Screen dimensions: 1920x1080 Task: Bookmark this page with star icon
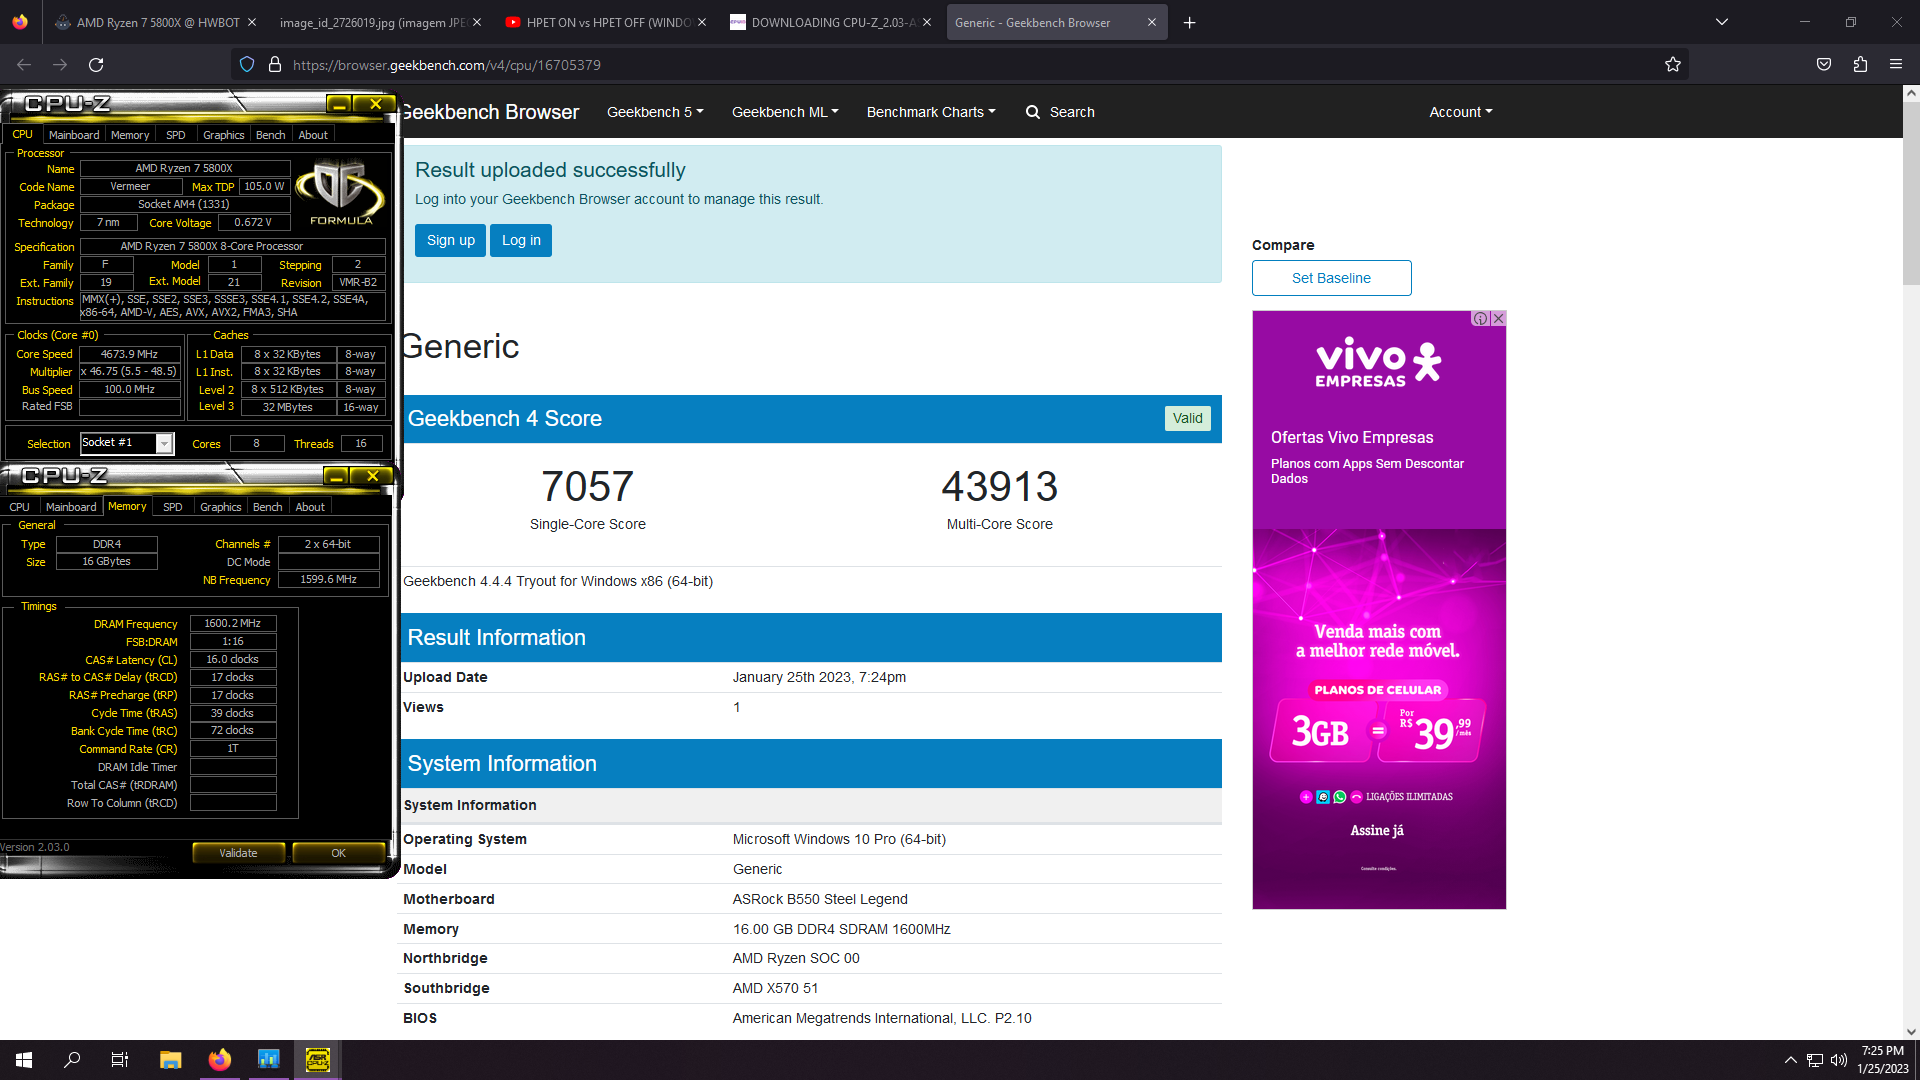1673,65
